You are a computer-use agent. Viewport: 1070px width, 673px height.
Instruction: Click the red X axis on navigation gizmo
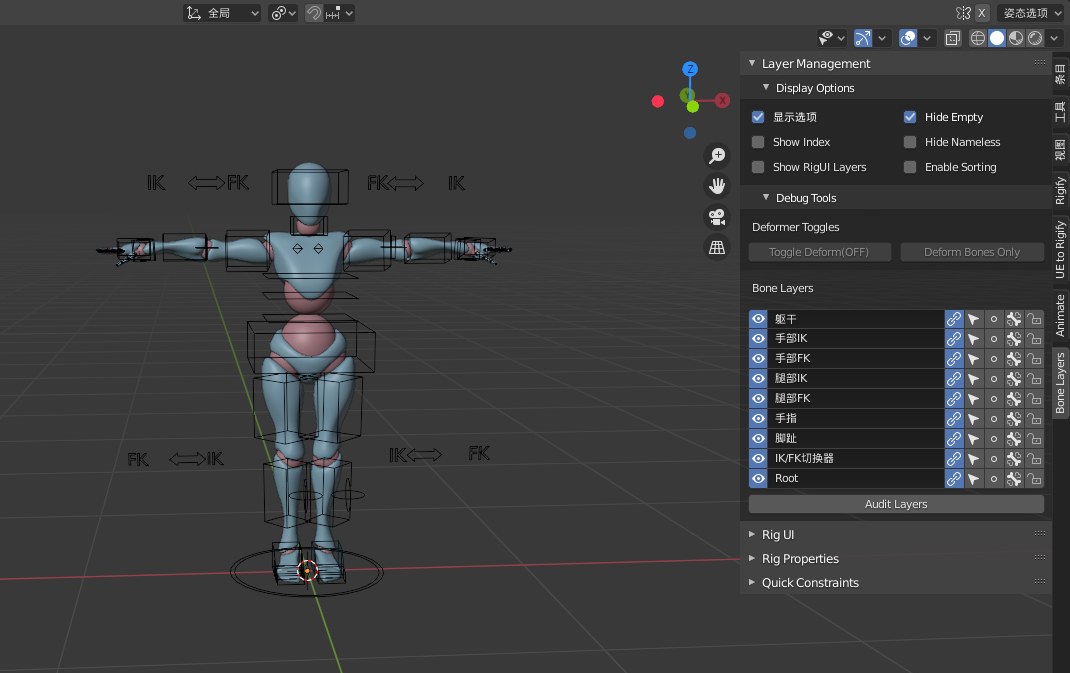pos(722,100)
